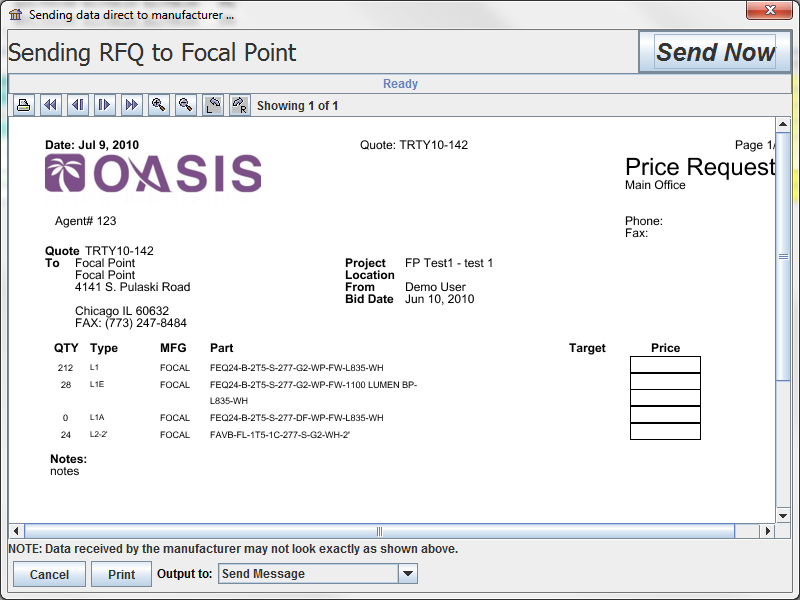The width and height of the screenshot is (800, 600).
Task: Click the vertical scrollbar down arrow
Action: 783,515
